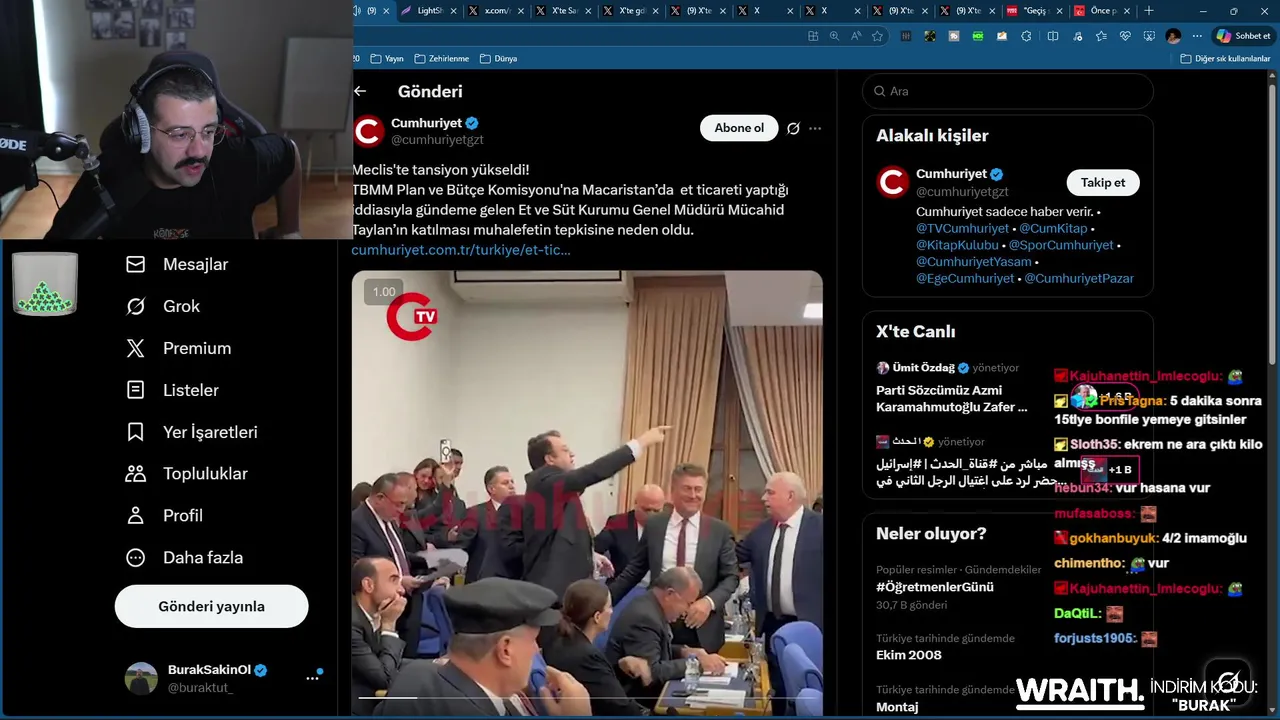Close the LightSh tab
Image resolution: width=1280 pixels, height=720 pixels.
click(x=454, y=11)
